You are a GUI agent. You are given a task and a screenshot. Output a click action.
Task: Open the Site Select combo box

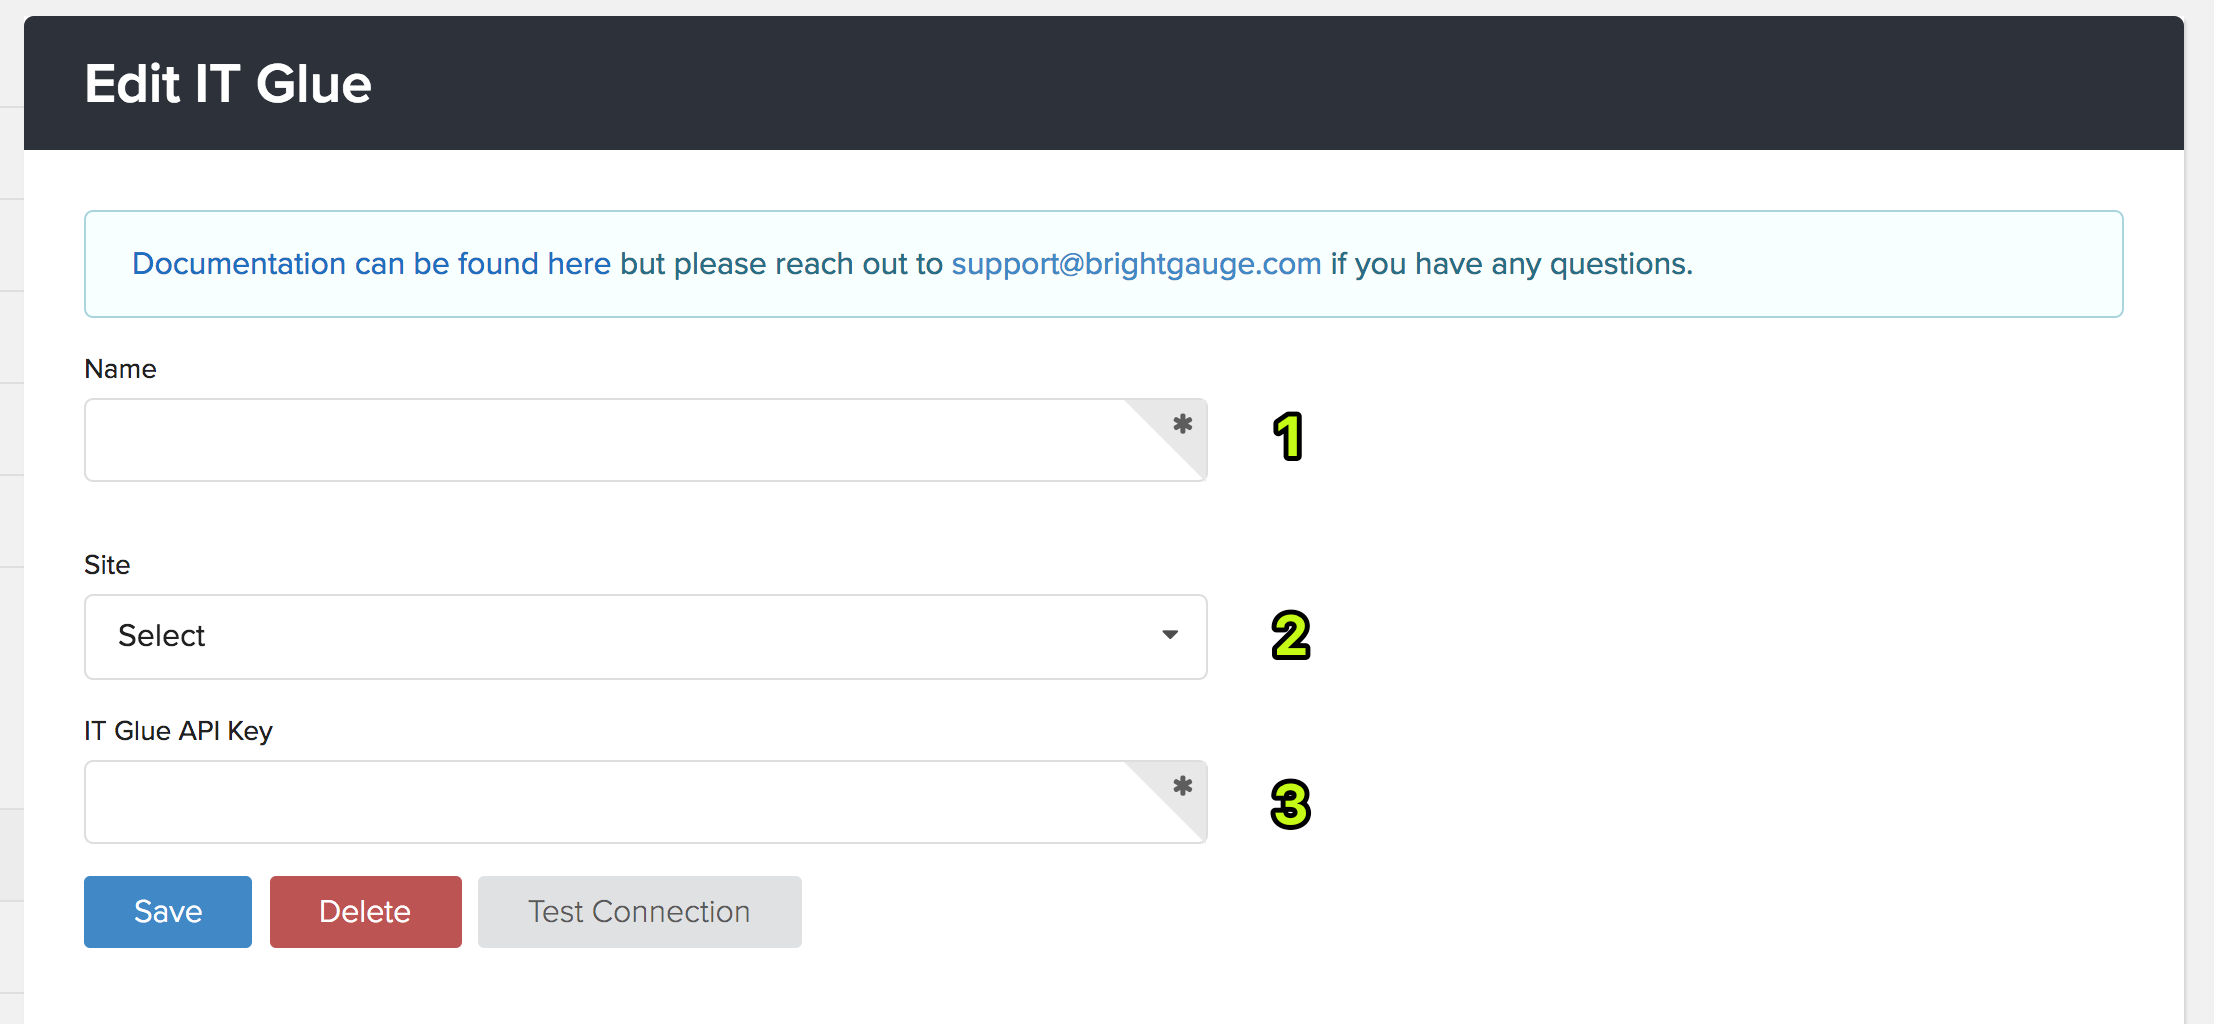tap(646, 637)
